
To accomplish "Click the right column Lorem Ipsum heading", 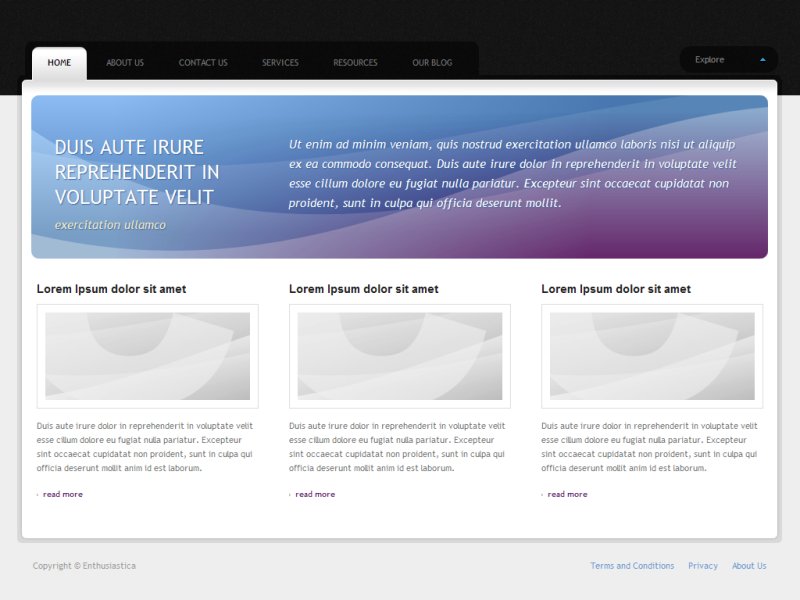I will (x=616, y=289).
